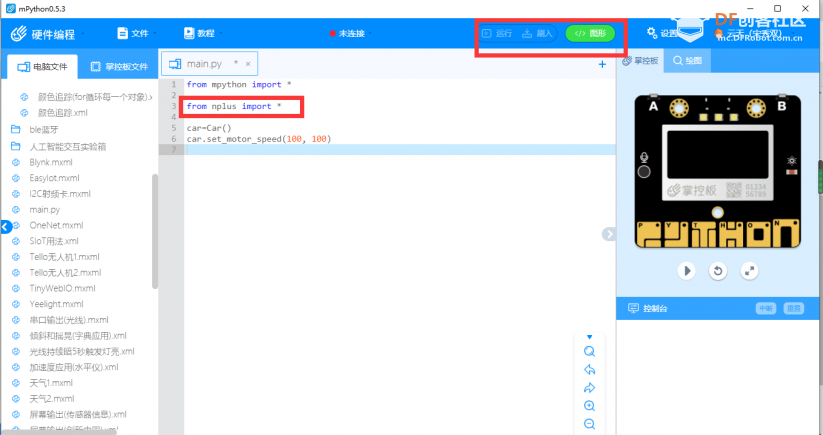
Task: Switch to the 掌控板 simulator tab
Action: pos(640,61)
